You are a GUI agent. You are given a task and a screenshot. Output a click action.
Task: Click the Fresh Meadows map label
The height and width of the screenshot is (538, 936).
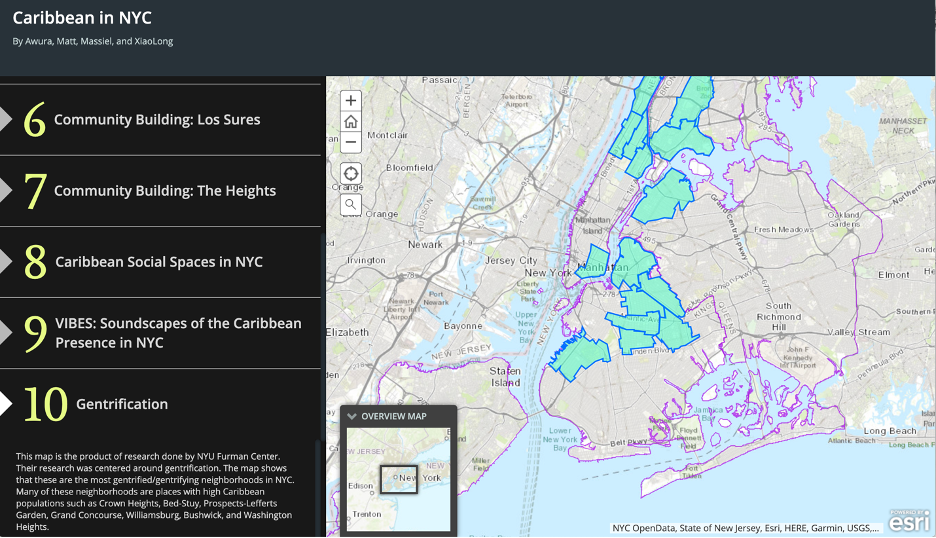784,229
